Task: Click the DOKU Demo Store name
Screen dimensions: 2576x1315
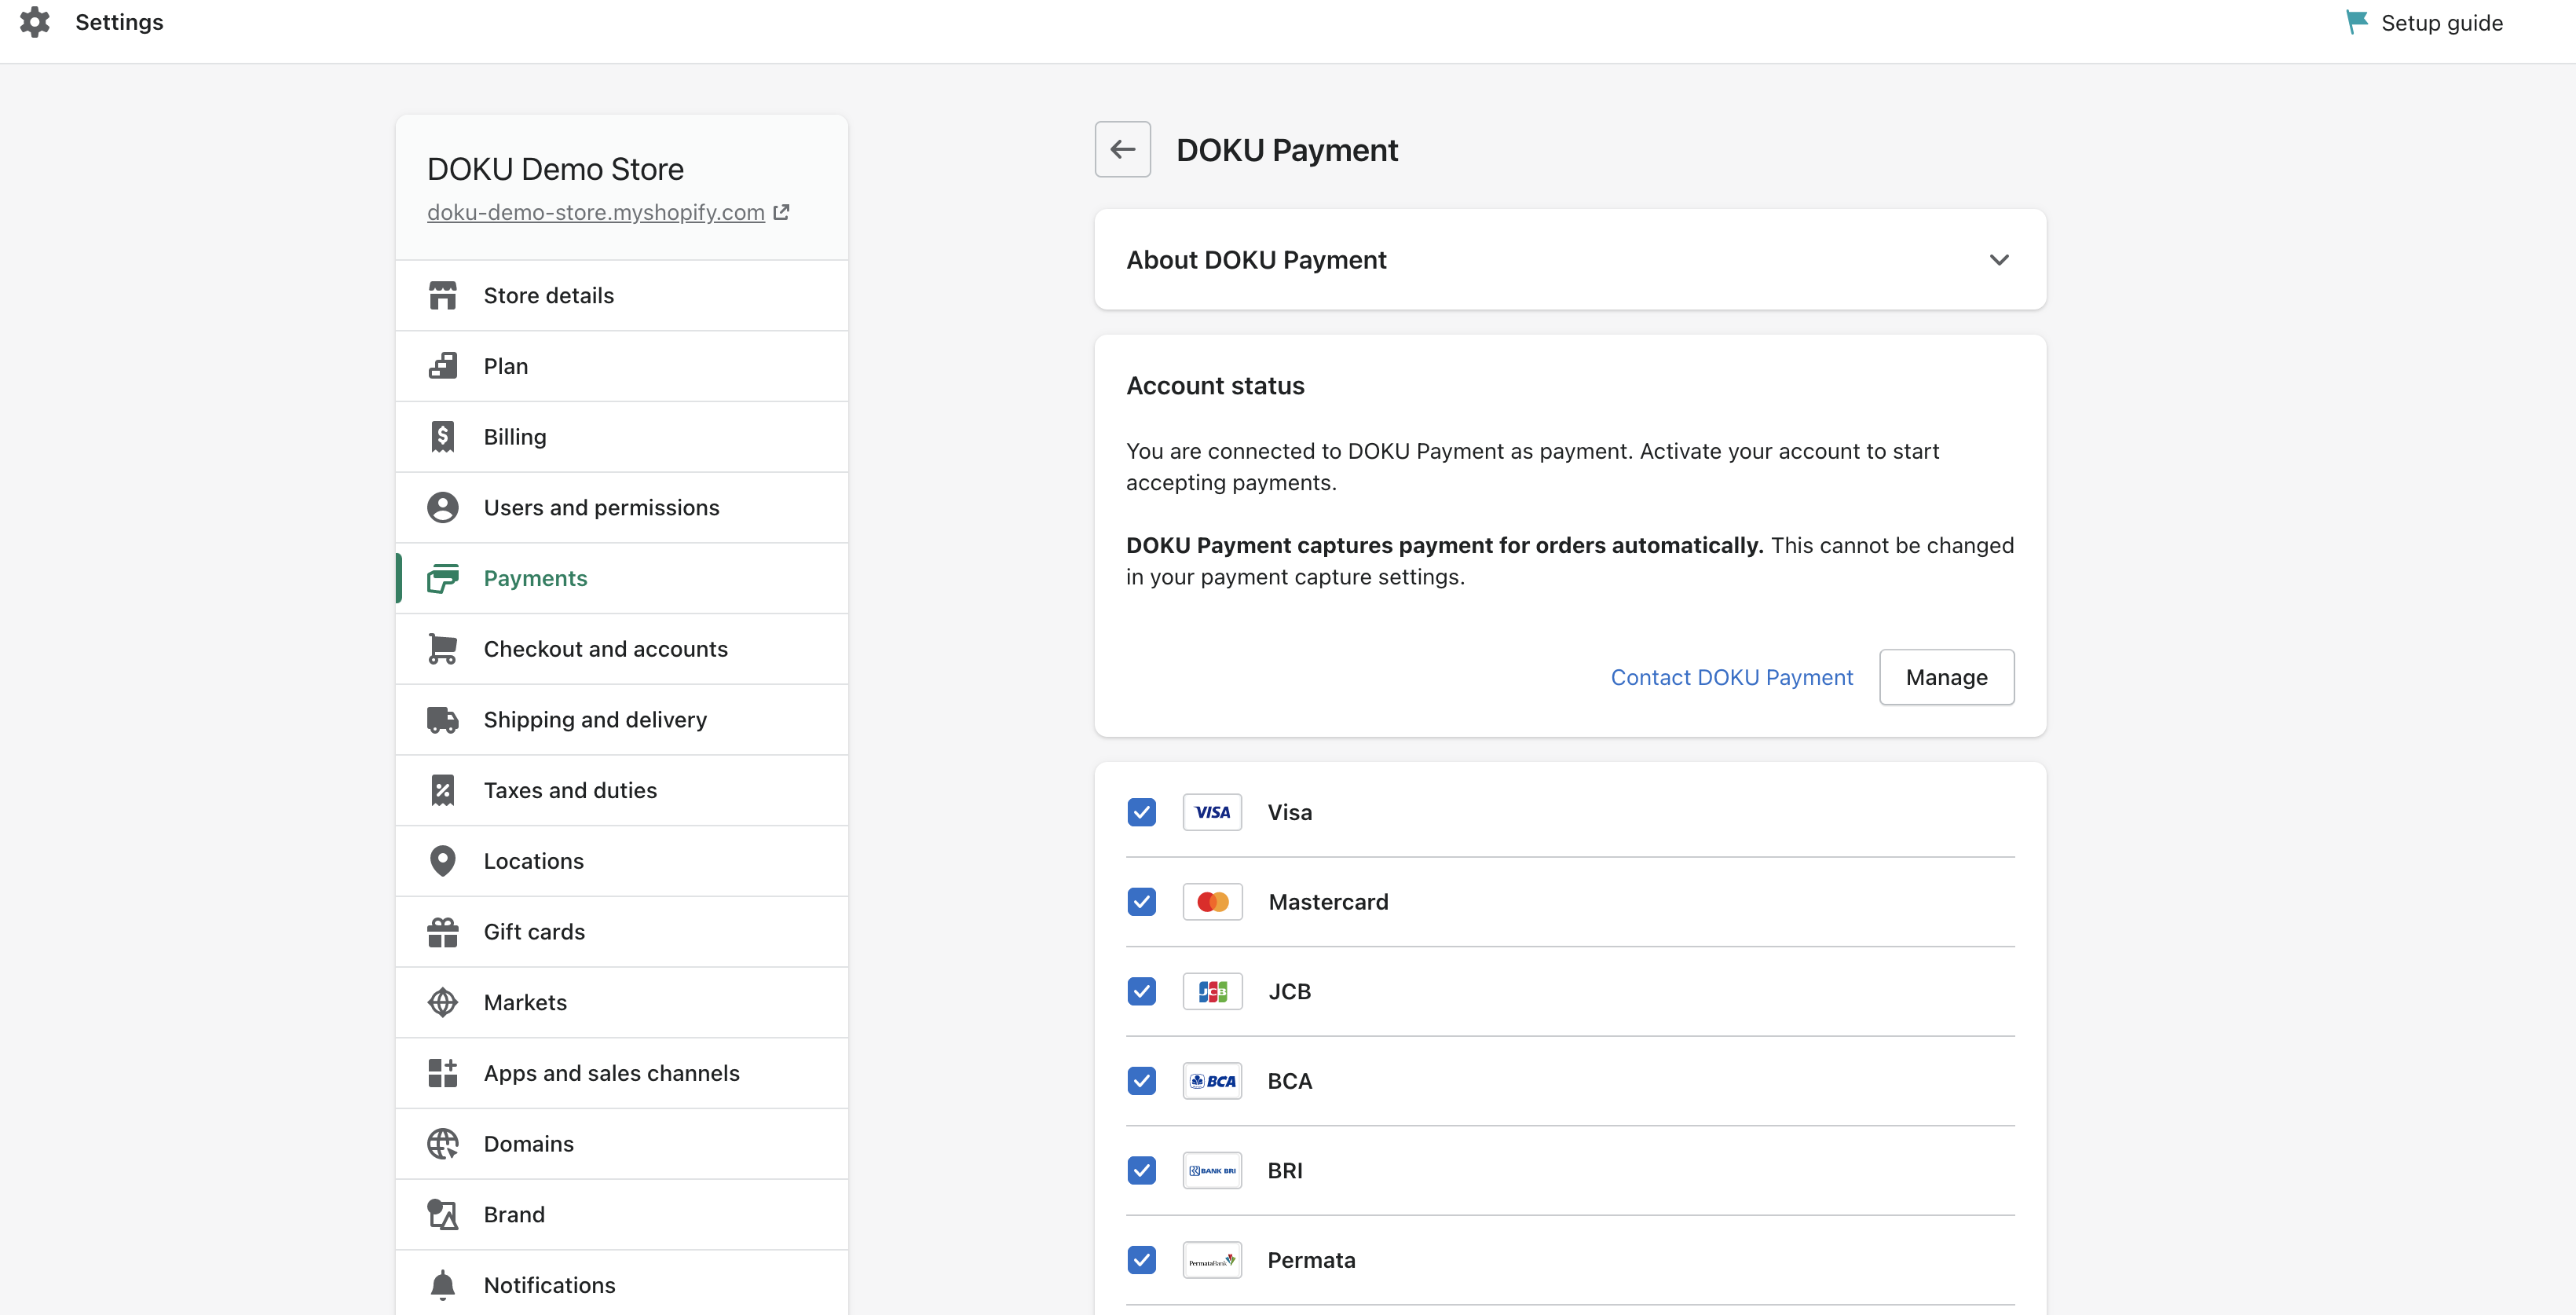Action: coord(555,169)
